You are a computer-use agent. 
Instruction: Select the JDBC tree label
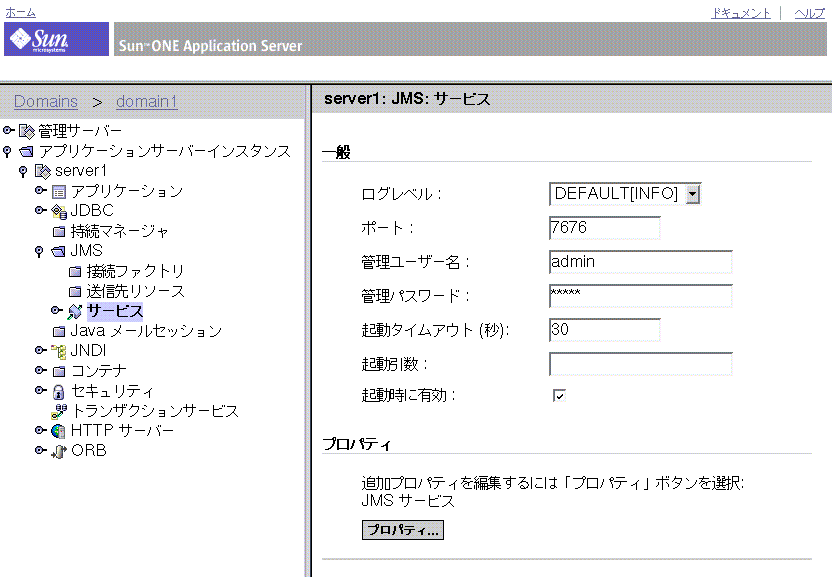tap(92, 211)
